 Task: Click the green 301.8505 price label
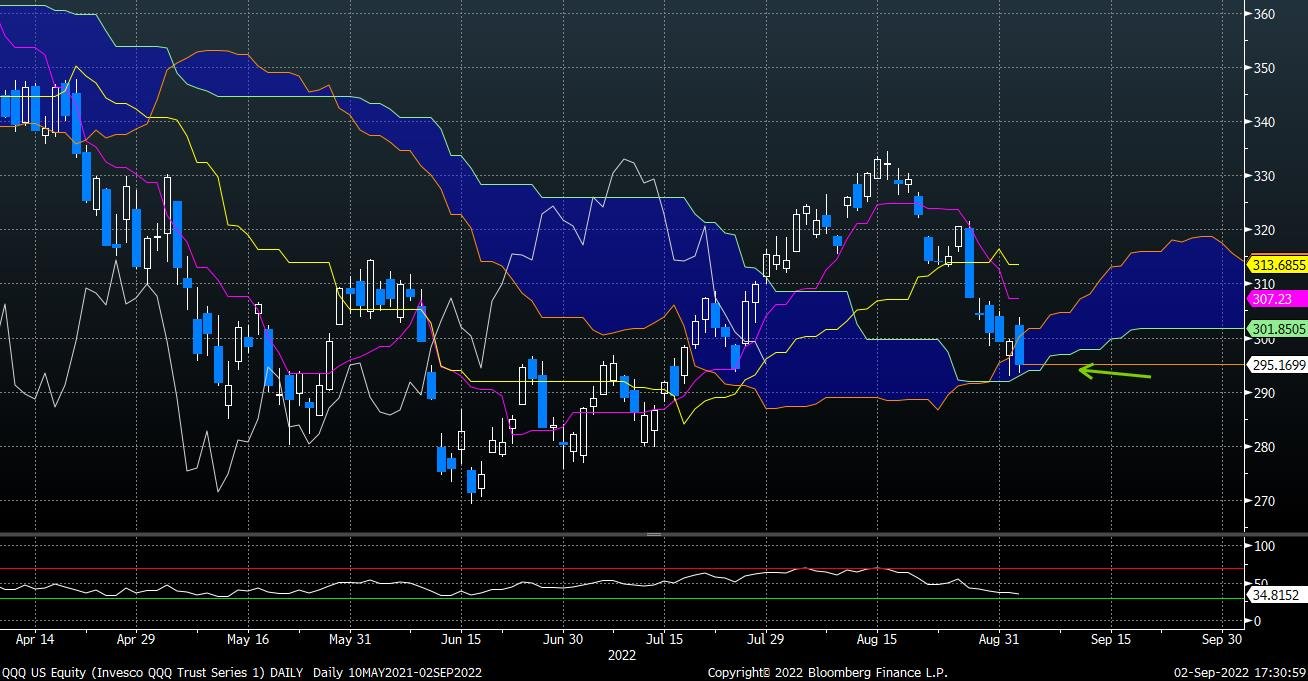1282,328
